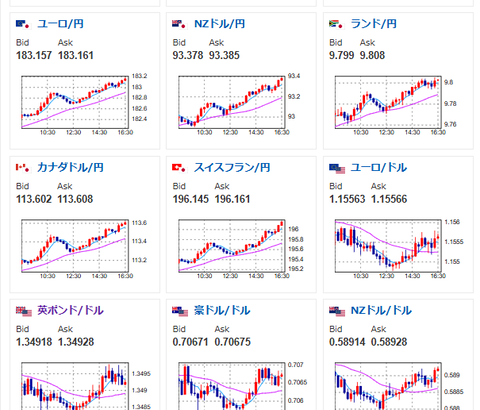Click the Rand/Yen South Africa flag icon
Image resolution: width=480 pixels, height=410 pixels.
pyautogui.click(x=337, y=24)
